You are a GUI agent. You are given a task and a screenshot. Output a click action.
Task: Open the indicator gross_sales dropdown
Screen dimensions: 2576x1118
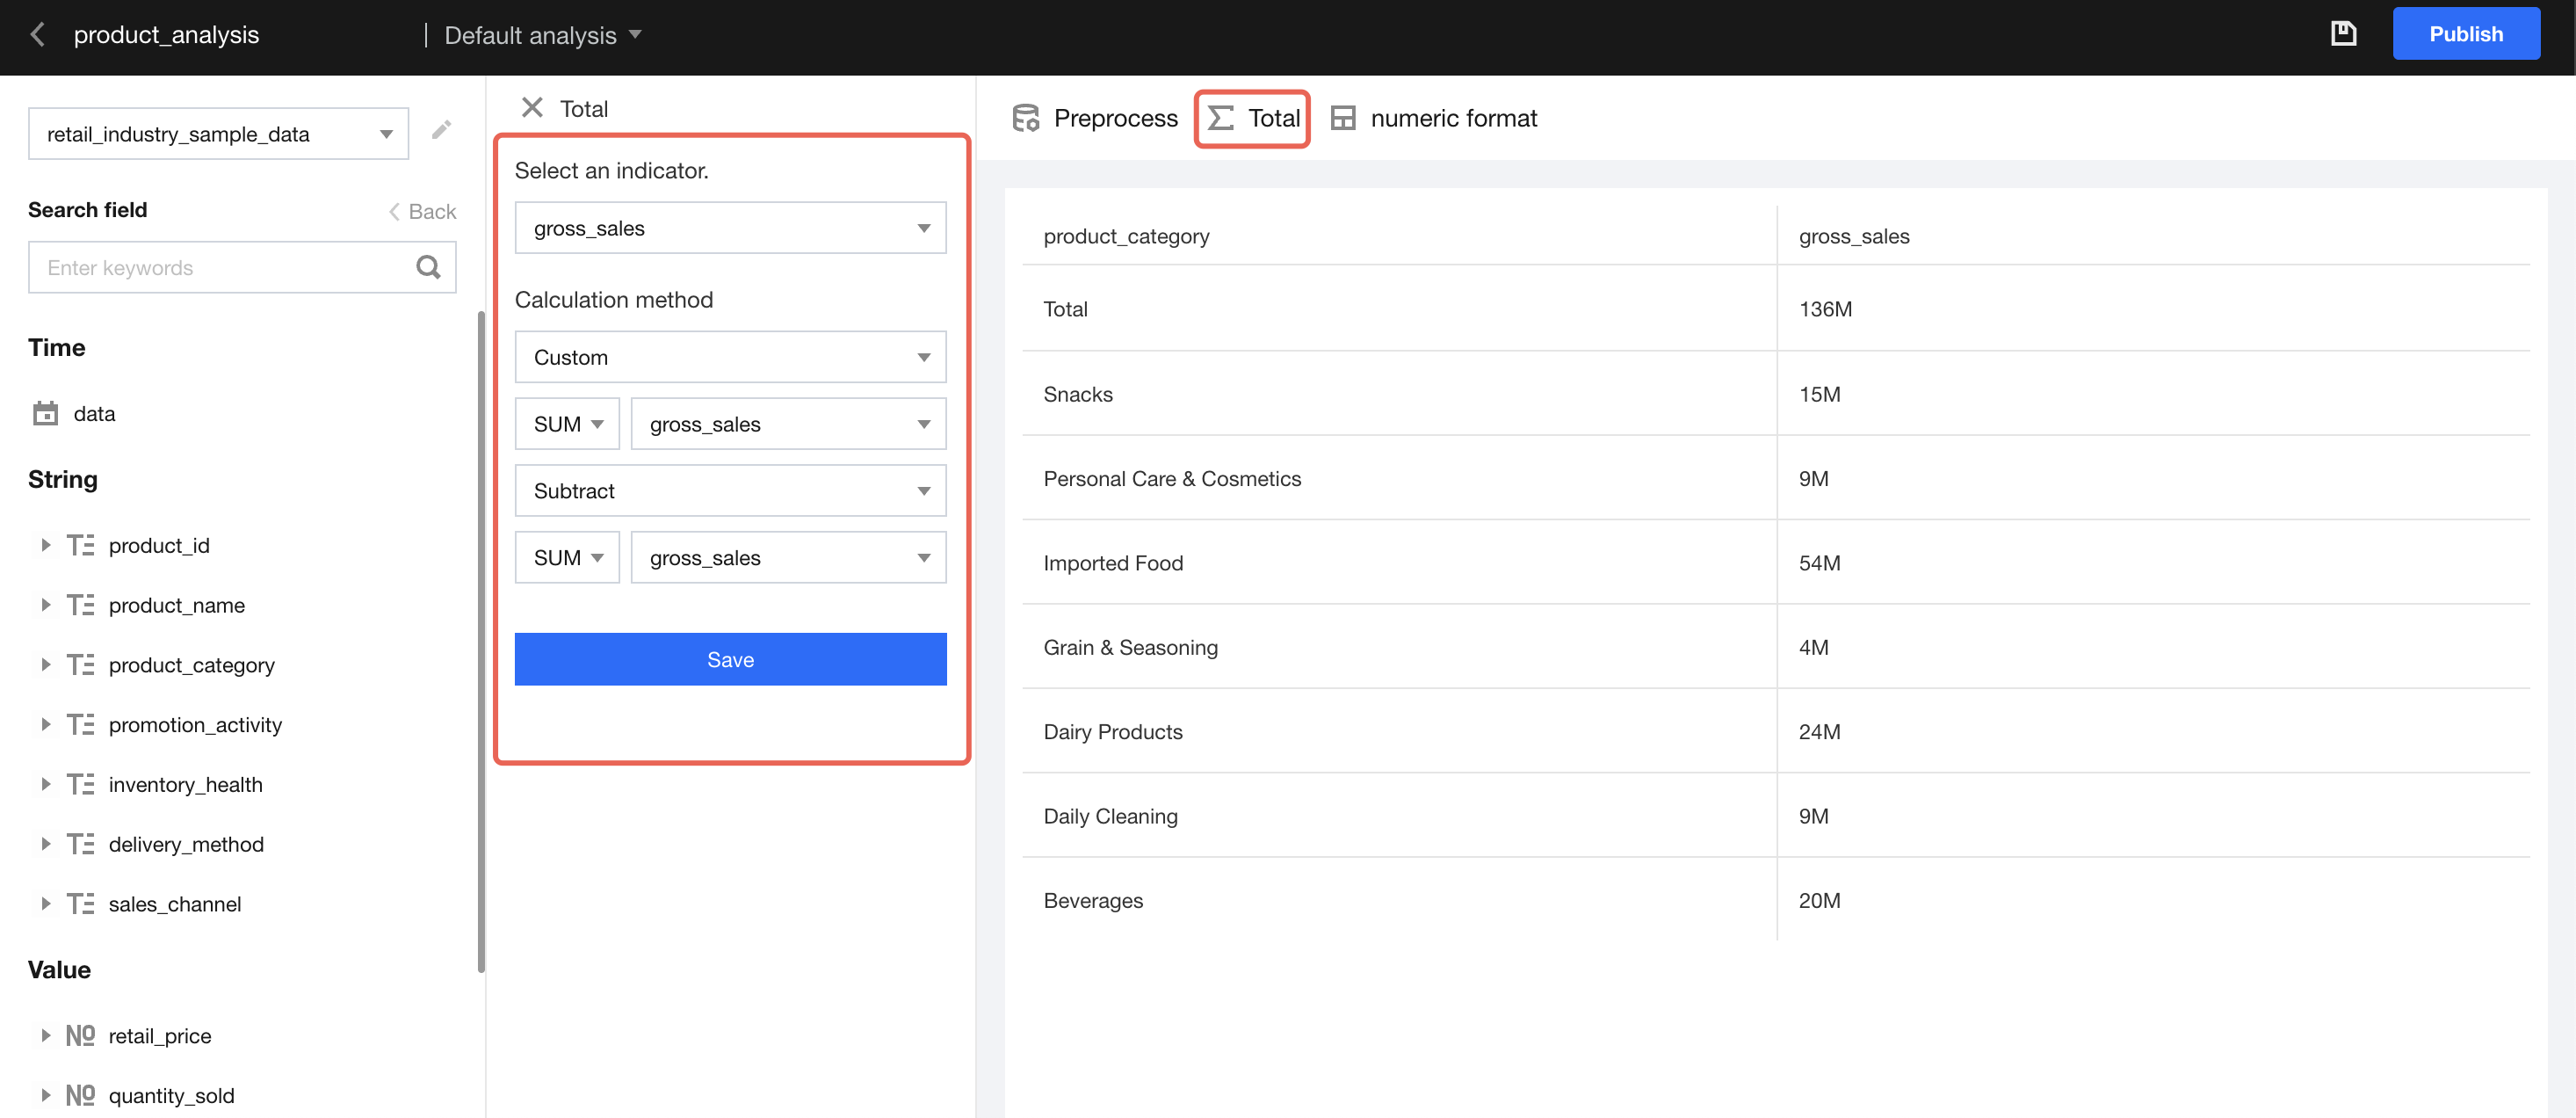[x=730, y=228]
